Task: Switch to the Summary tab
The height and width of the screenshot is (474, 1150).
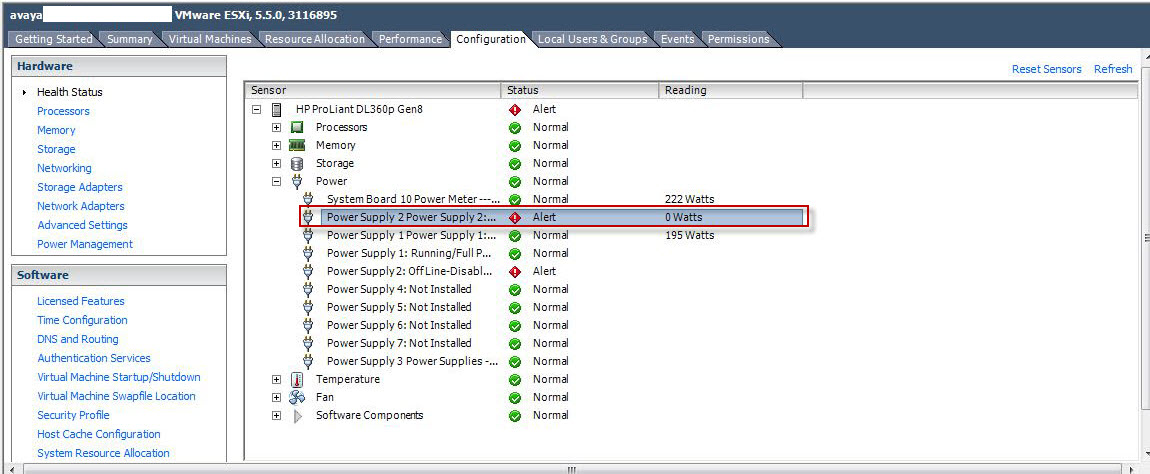Action: pos(130,39)
